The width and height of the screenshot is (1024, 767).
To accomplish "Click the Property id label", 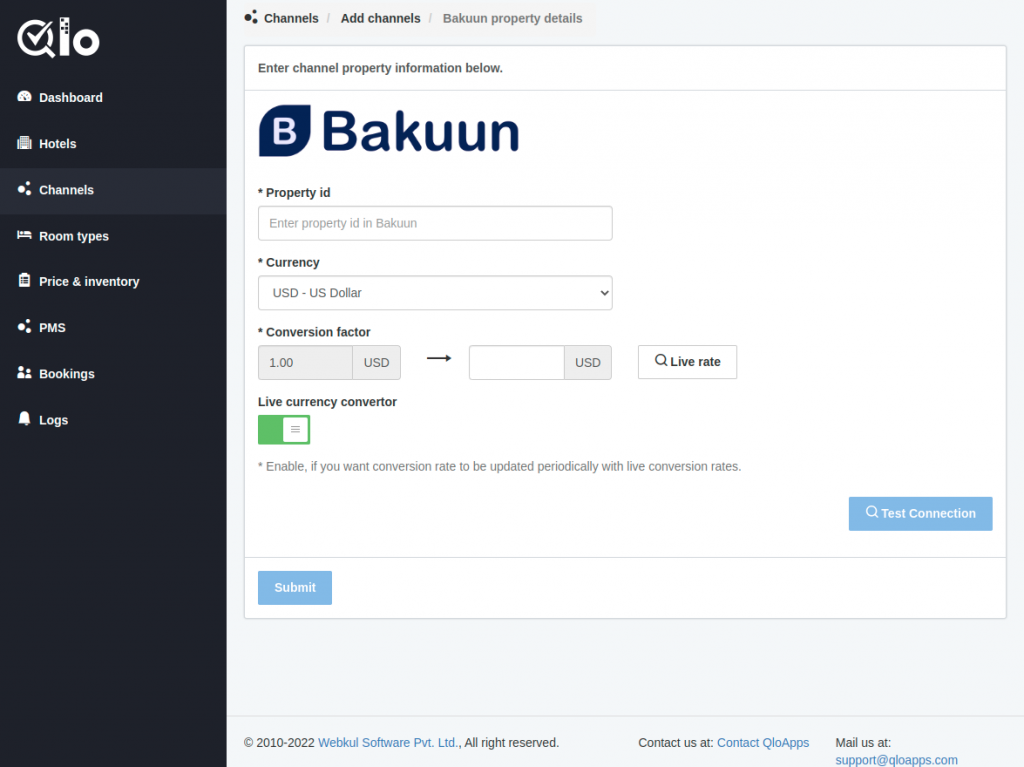I will tap(295, 193).
